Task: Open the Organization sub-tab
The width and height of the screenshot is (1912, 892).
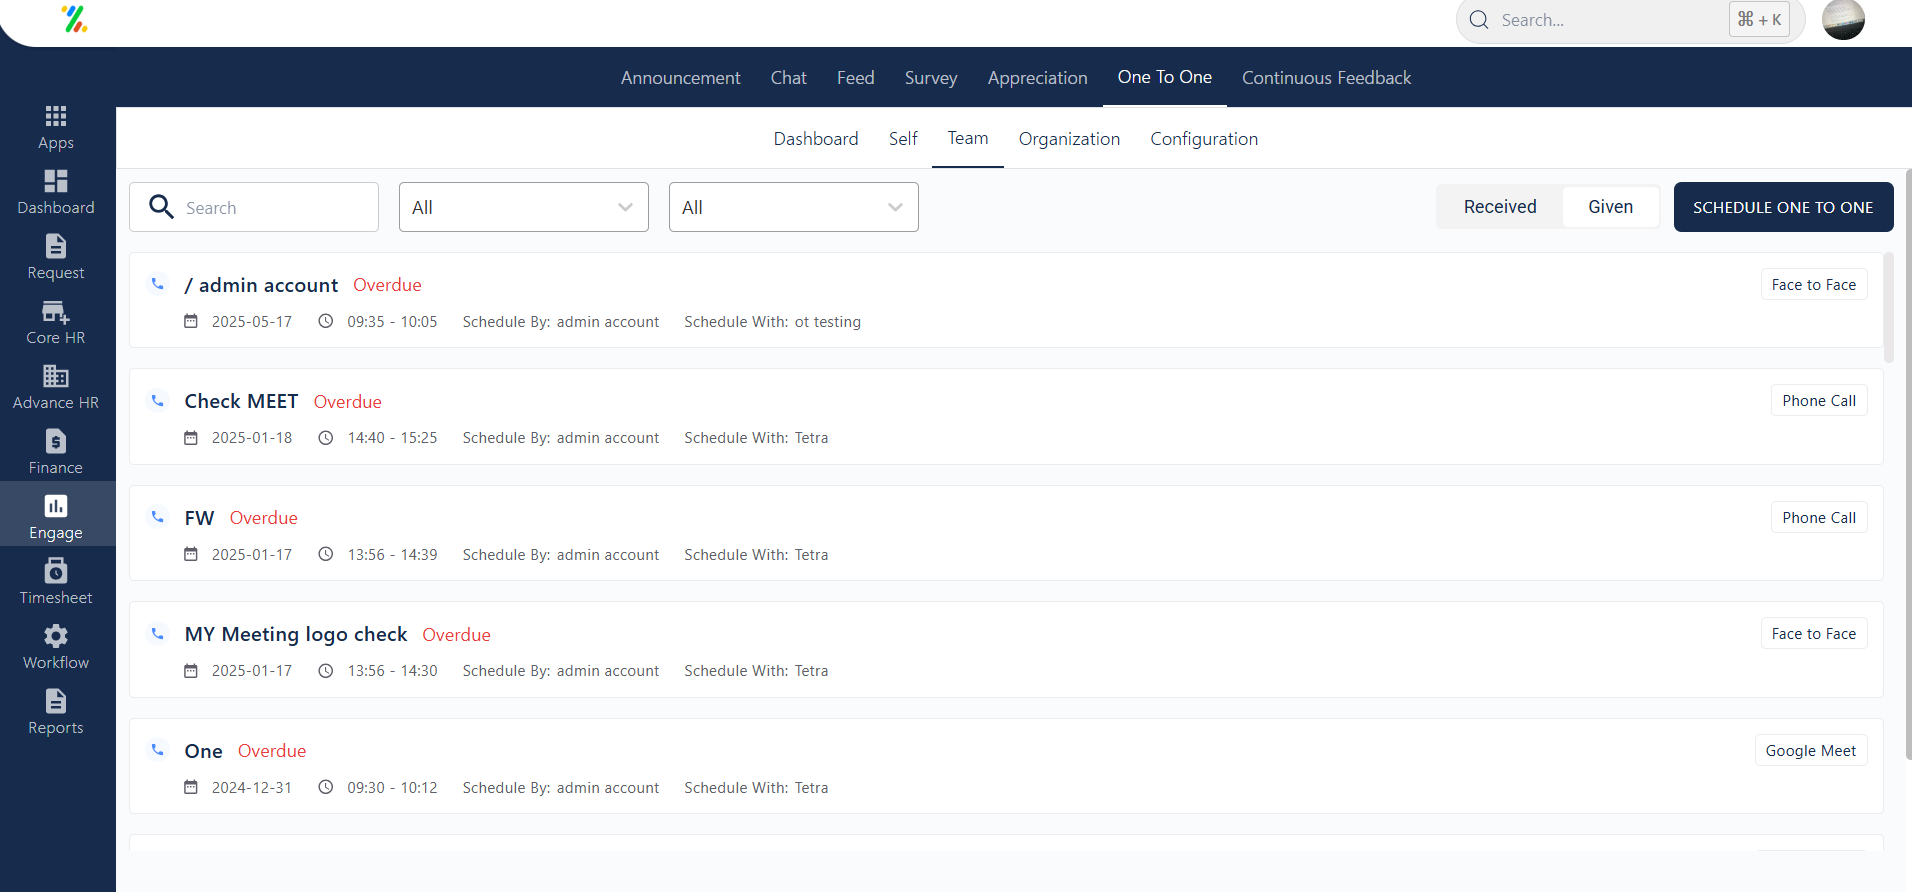Action: pos(1069,139)
